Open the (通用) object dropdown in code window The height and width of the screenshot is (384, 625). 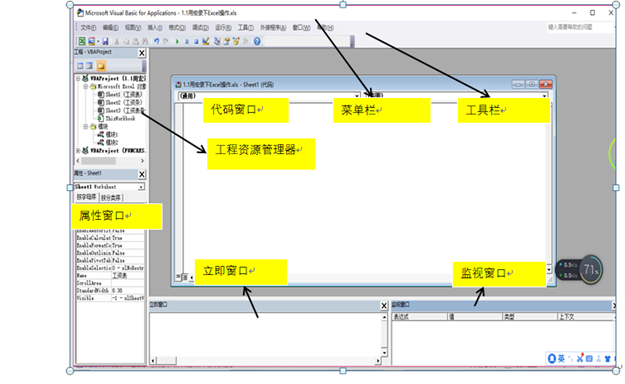click(357, 96)
